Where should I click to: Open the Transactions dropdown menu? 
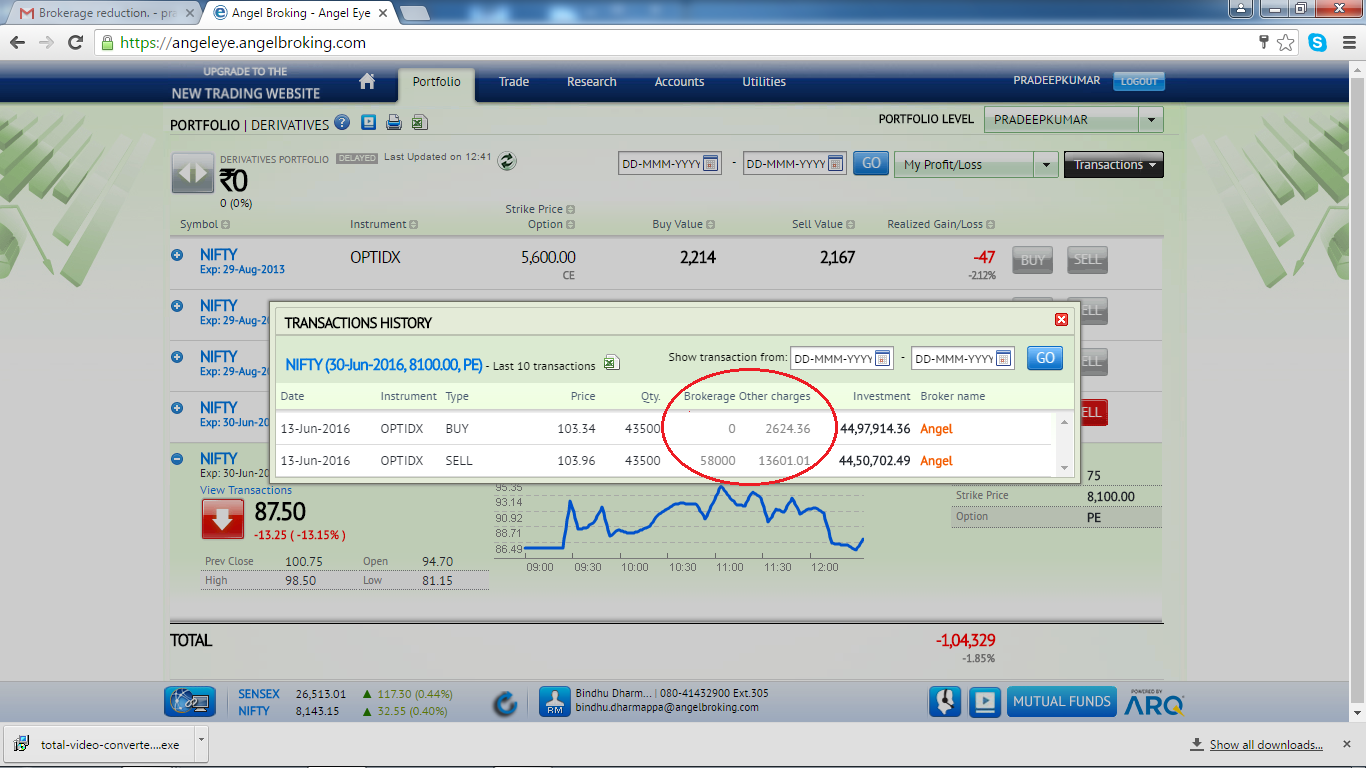click(1113, 165)
